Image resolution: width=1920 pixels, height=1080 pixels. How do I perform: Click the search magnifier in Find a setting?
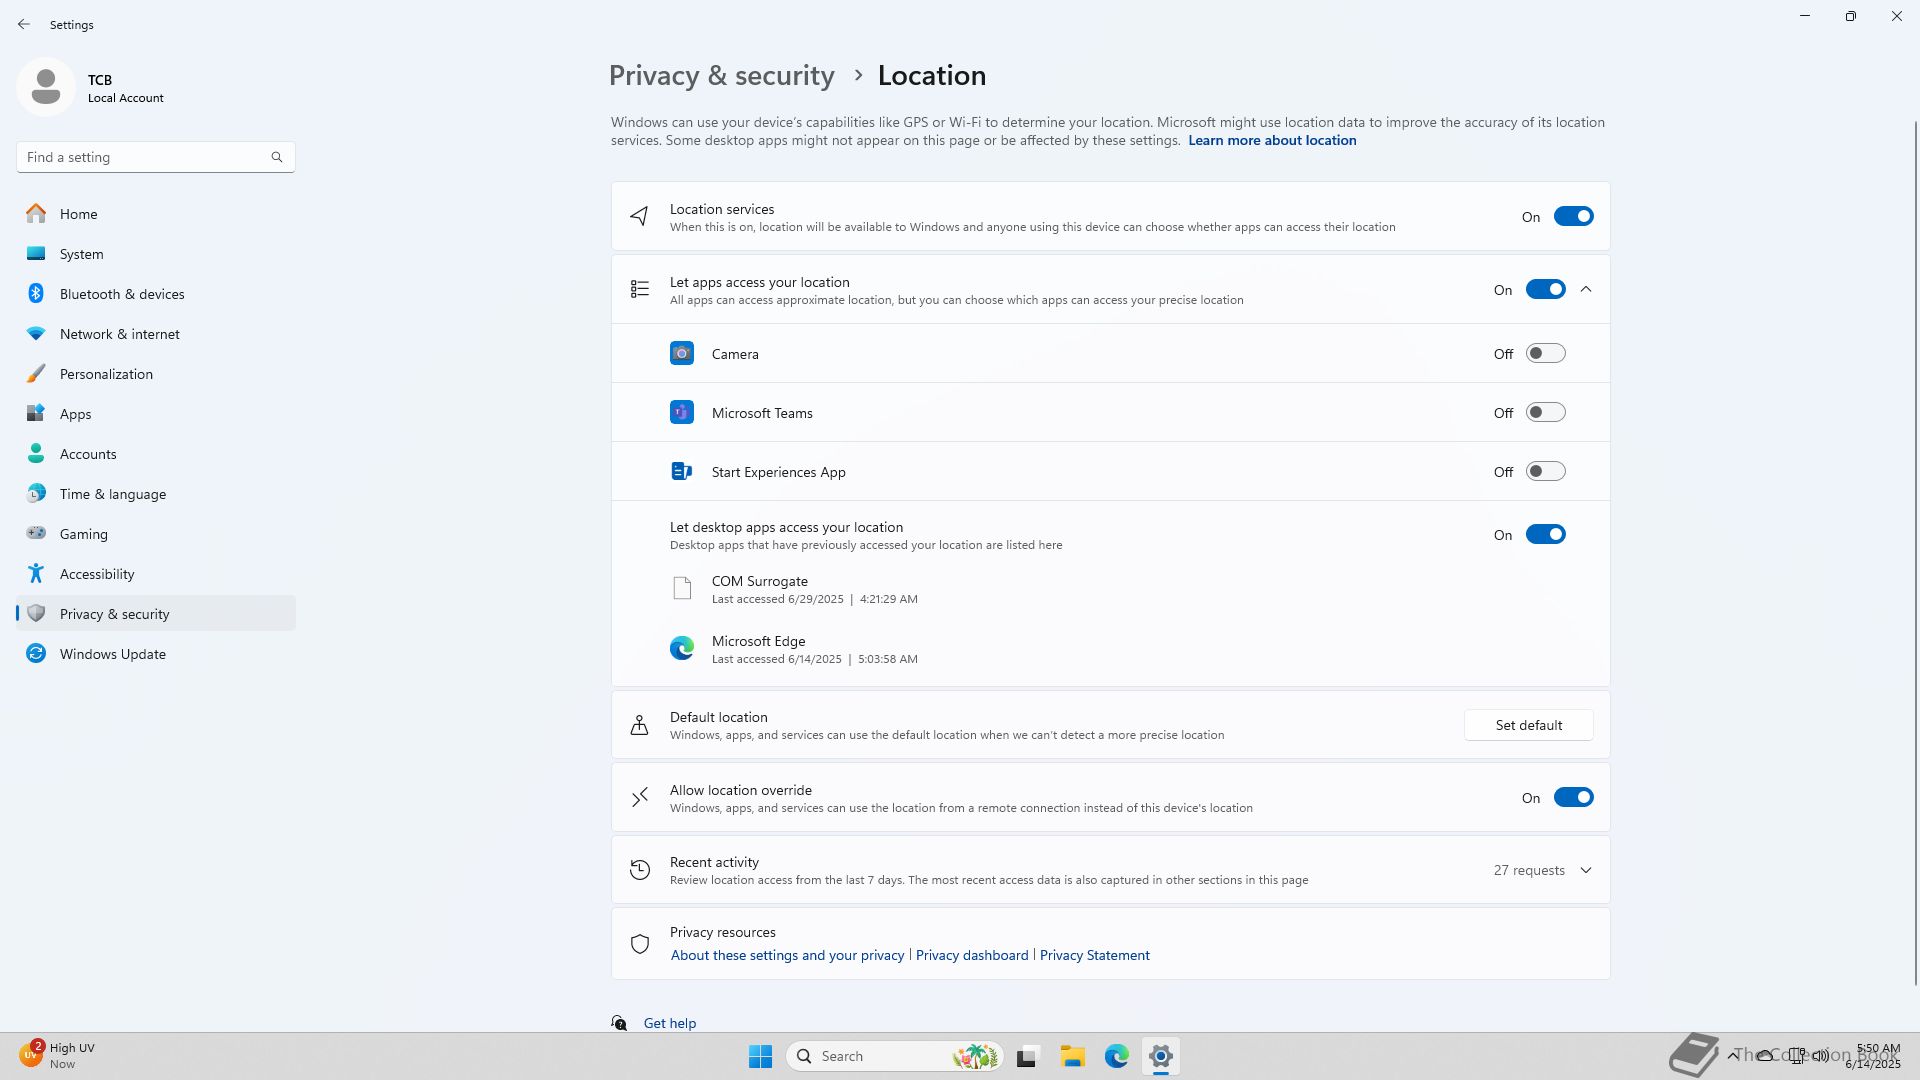(x=277, y=157)
